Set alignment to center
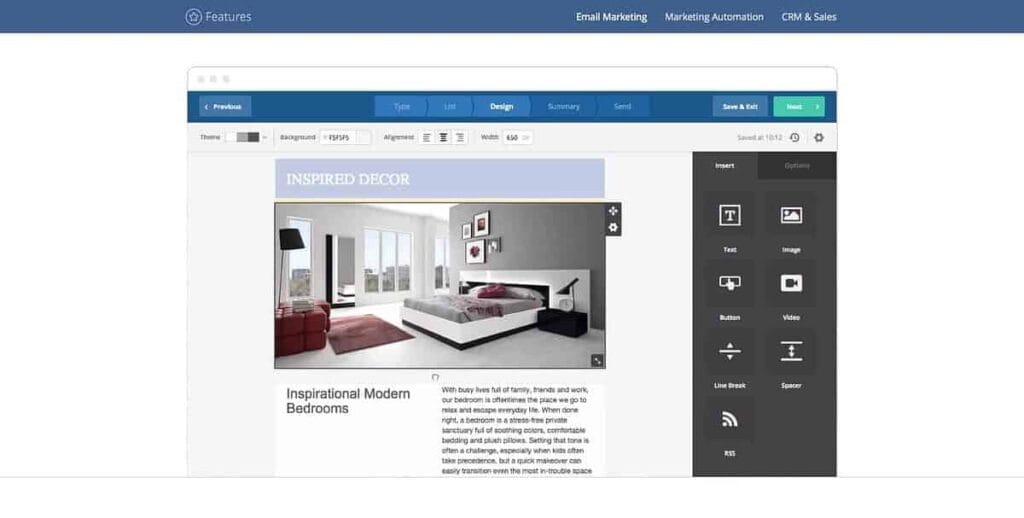The image size is (1024, 518). coord(443,138)
